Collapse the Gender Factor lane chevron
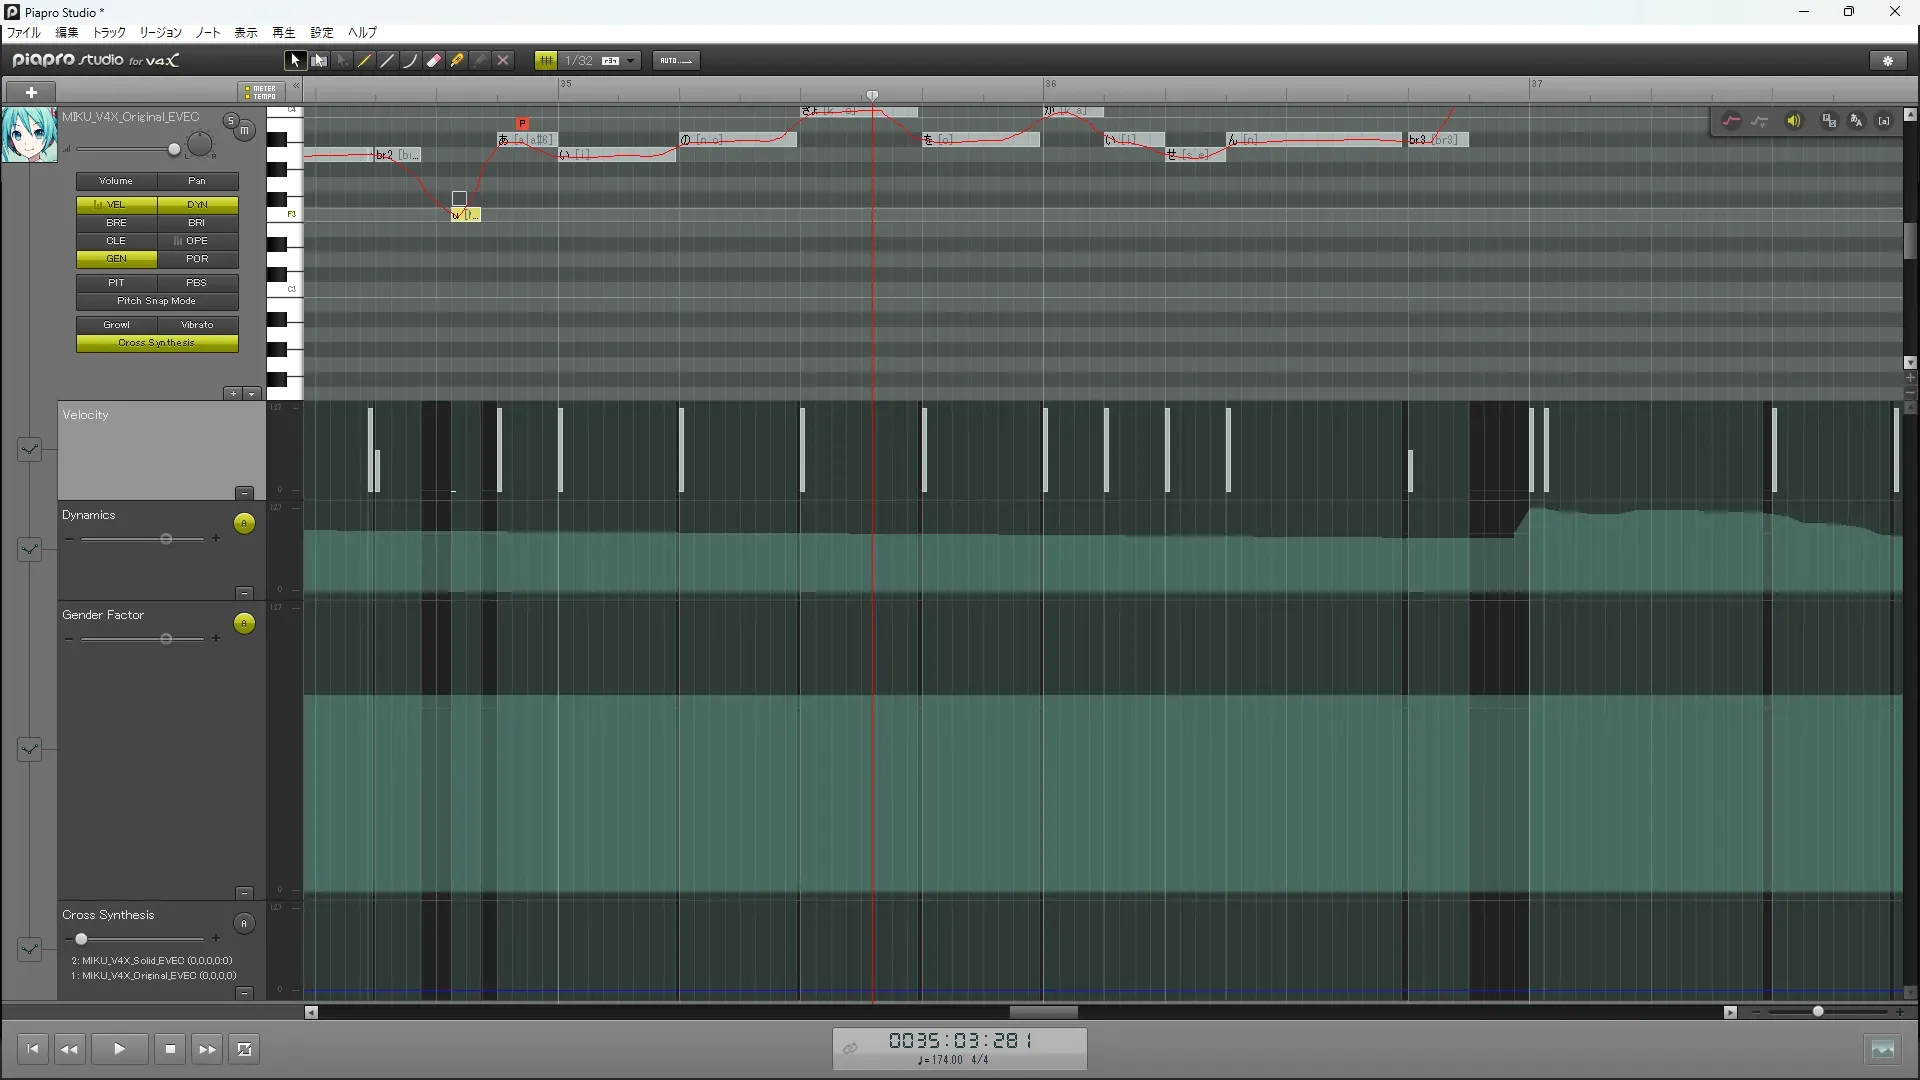The image size is (1920, 1080). point(29,749)
